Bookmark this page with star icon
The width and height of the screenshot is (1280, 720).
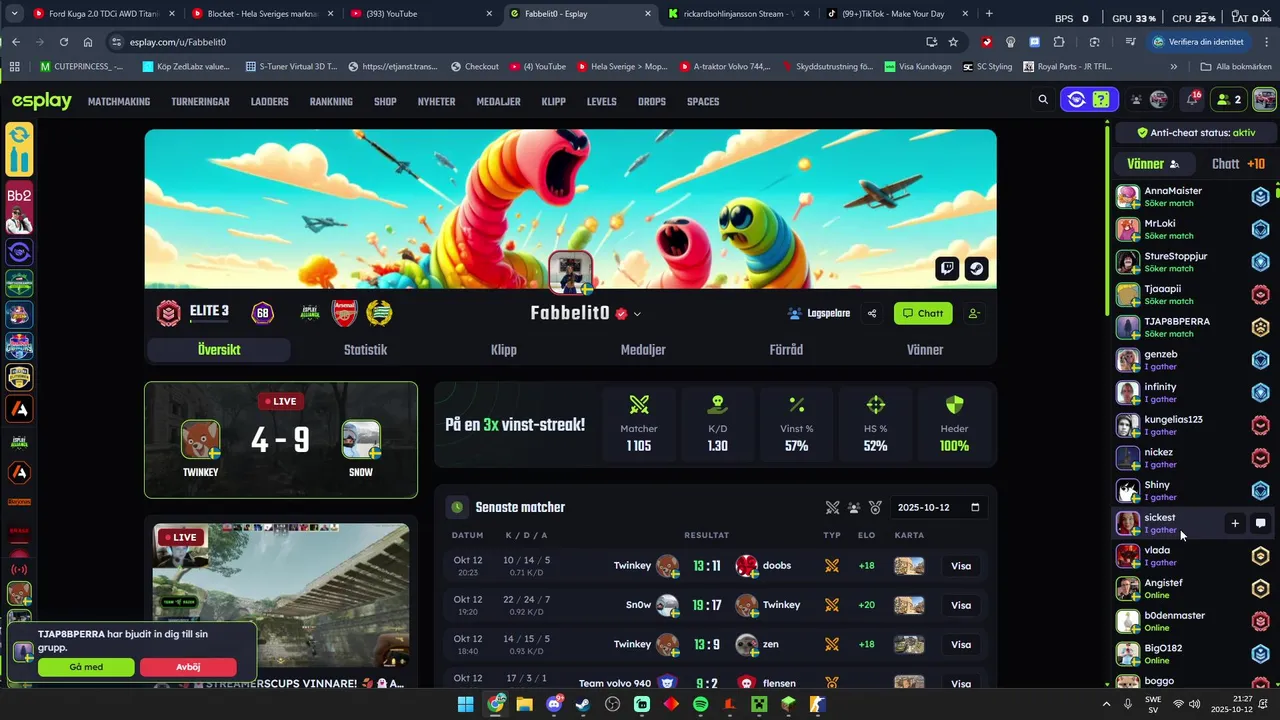tap(953, 42)
